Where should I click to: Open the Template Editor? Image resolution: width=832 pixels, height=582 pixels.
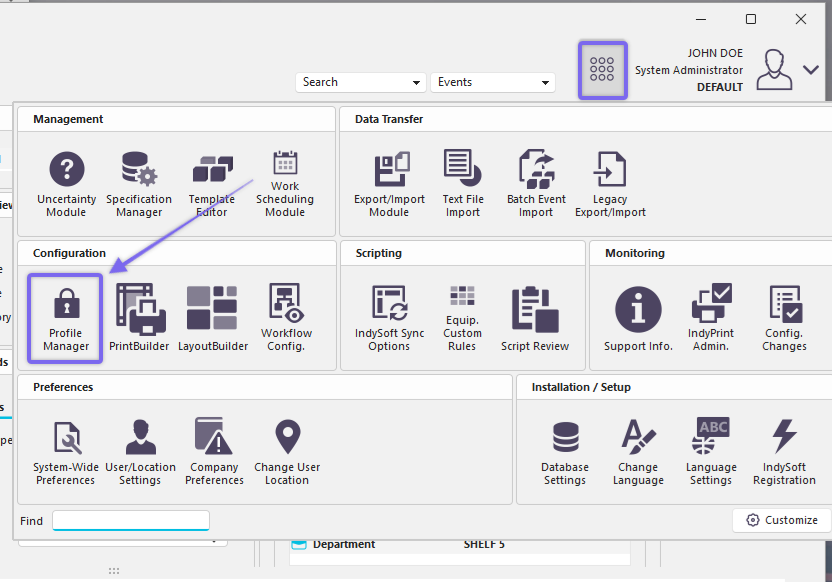[x=212, y=183]
